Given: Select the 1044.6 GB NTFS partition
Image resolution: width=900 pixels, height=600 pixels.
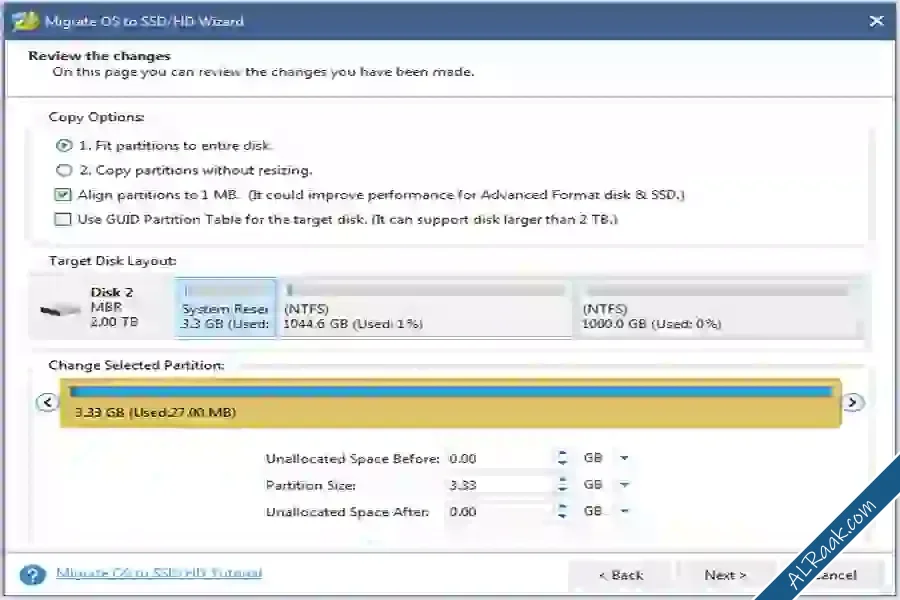Looking at the screenshot, I should (x=425, y=308).
